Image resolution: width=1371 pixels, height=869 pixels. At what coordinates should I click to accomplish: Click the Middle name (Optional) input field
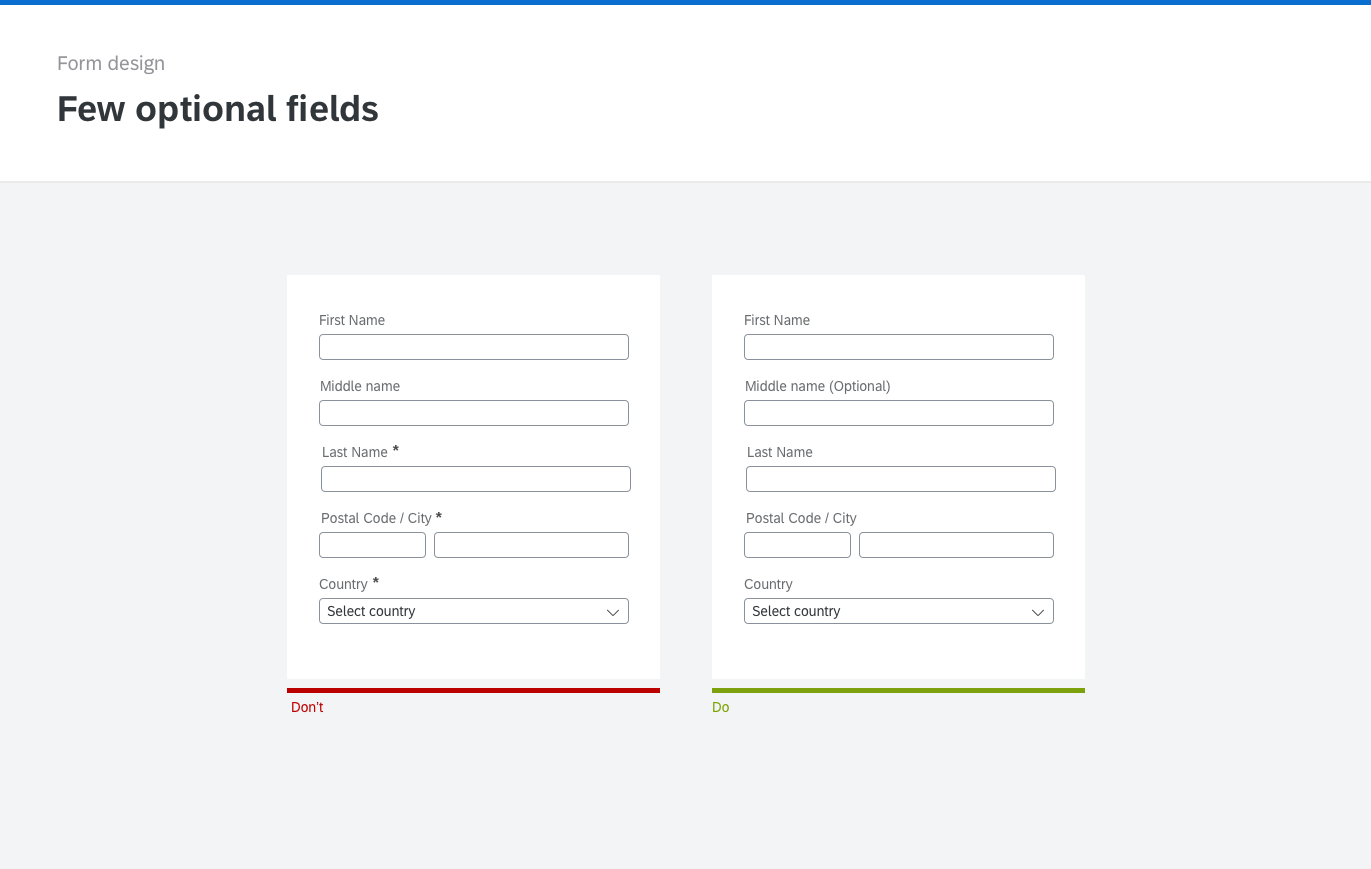[898, 412]
